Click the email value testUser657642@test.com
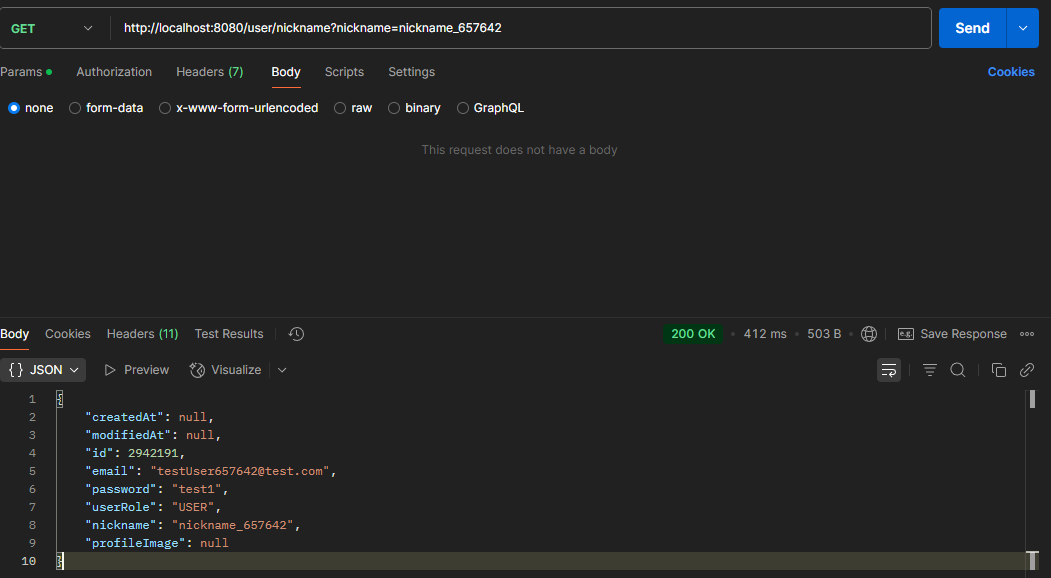The image size is (1051, 578). pyautogui.click(x=240, y=471)
